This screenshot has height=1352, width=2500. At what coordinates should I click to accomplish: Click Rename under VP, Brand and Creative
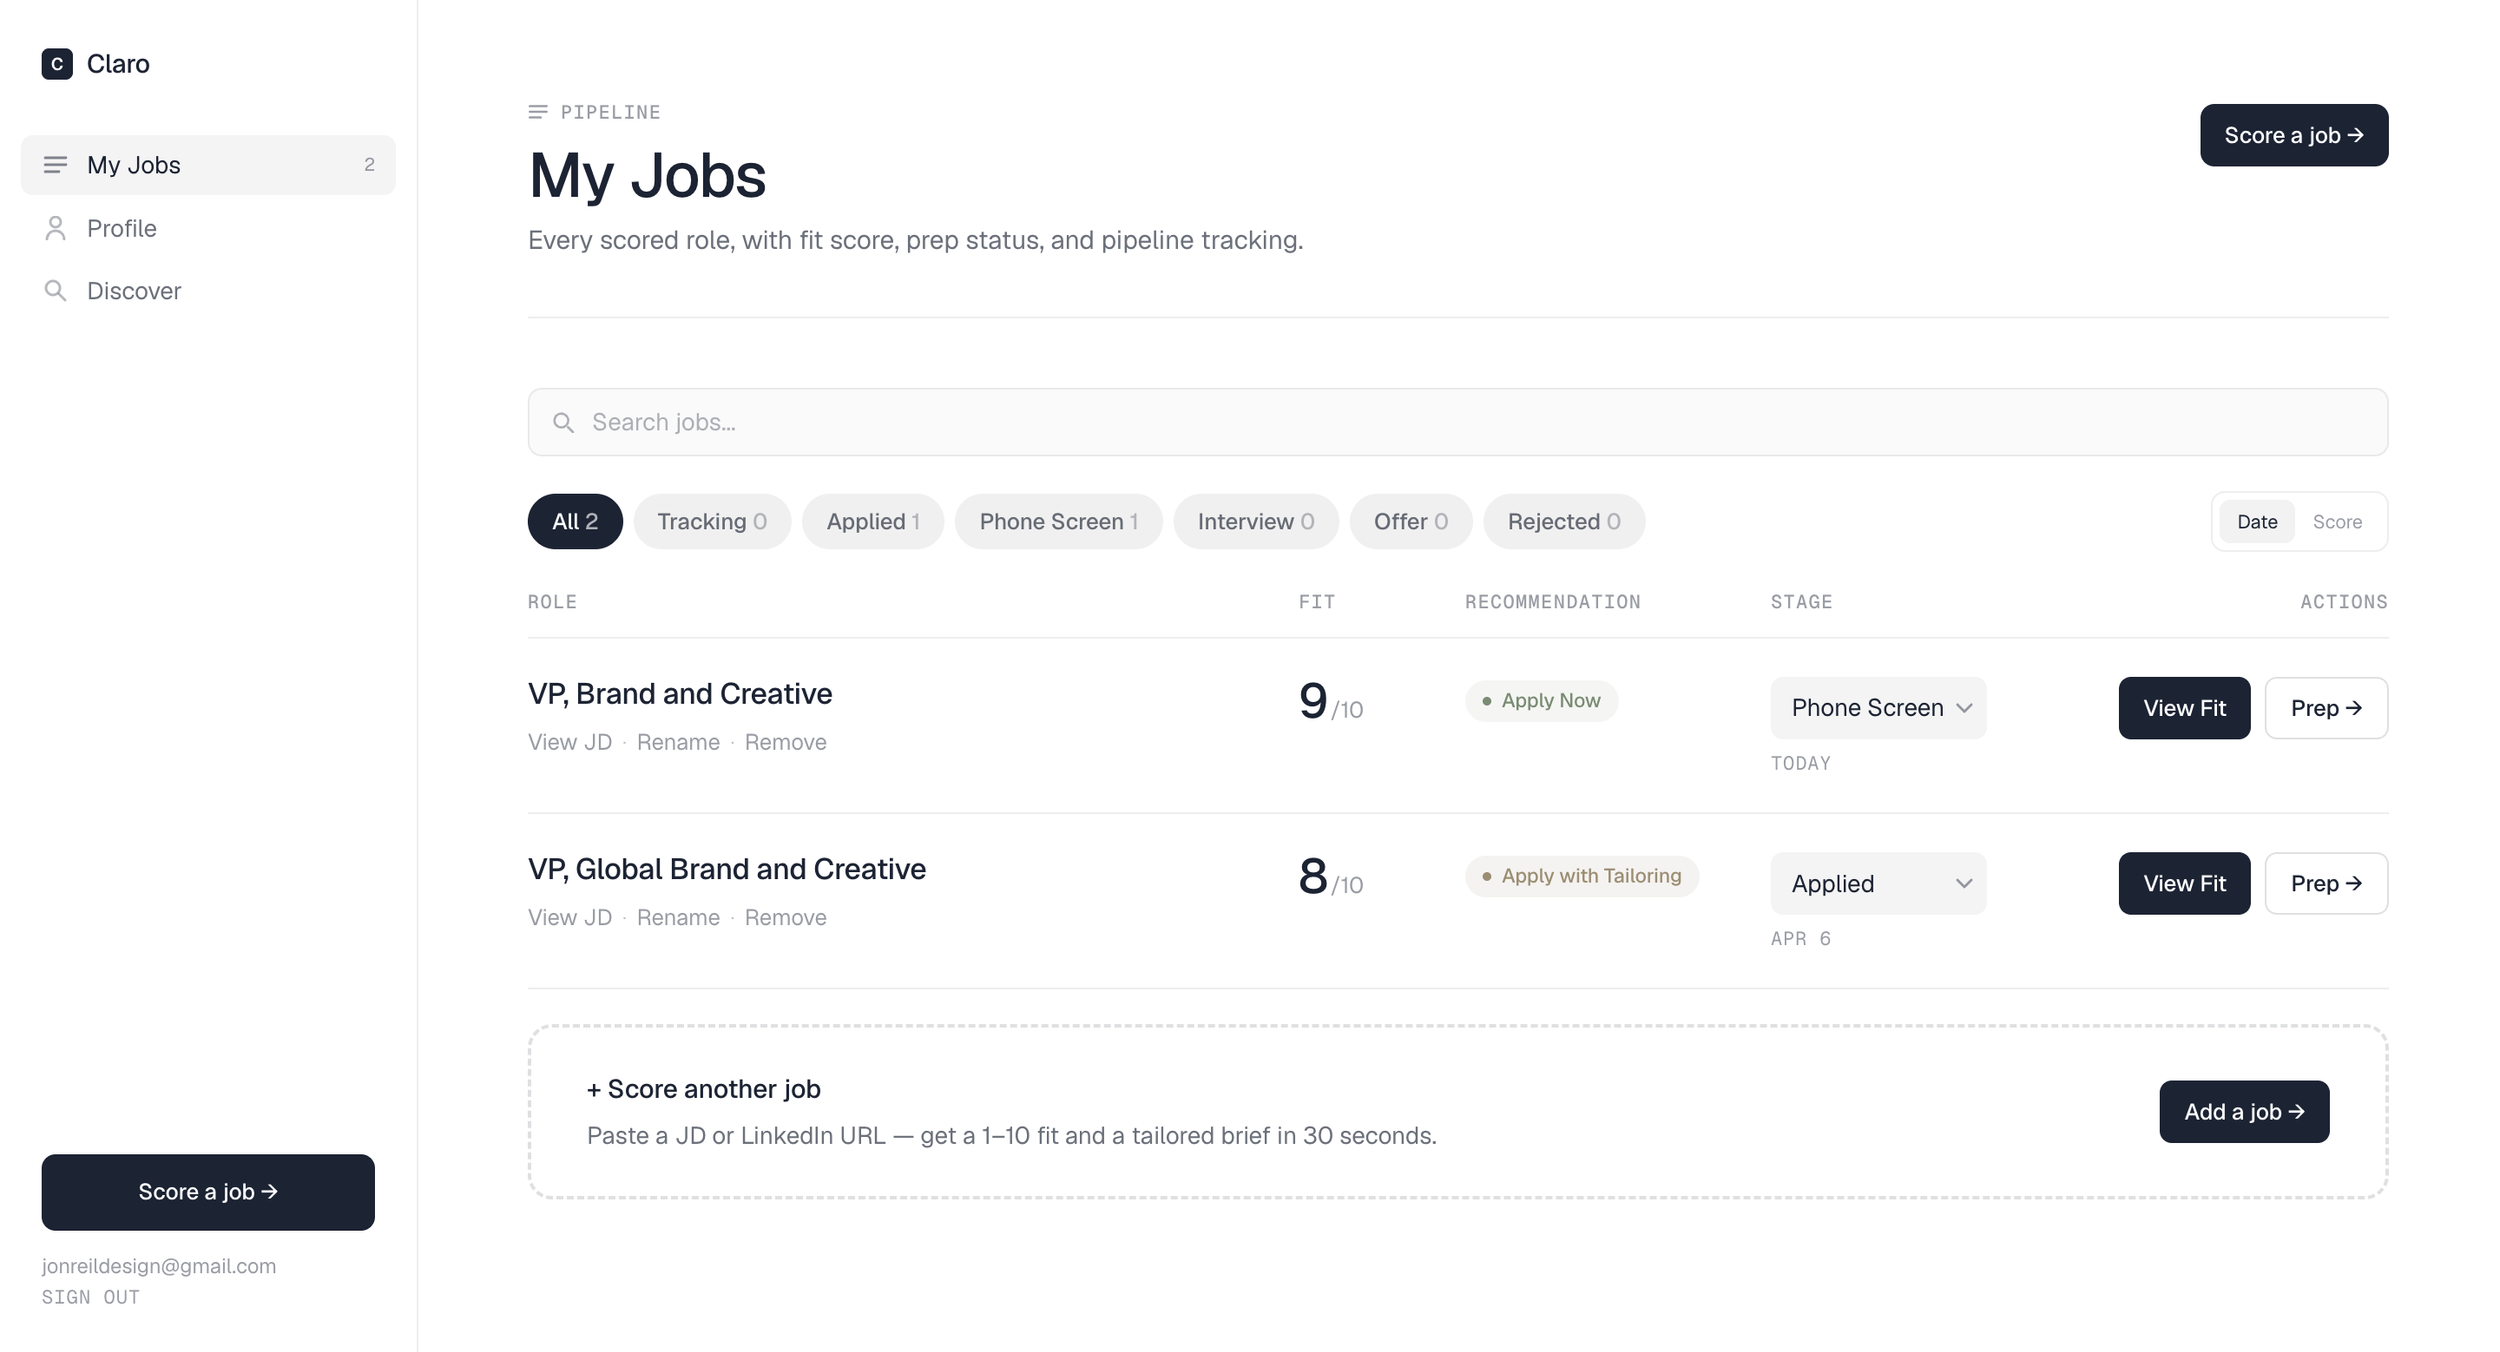point(678,742)
